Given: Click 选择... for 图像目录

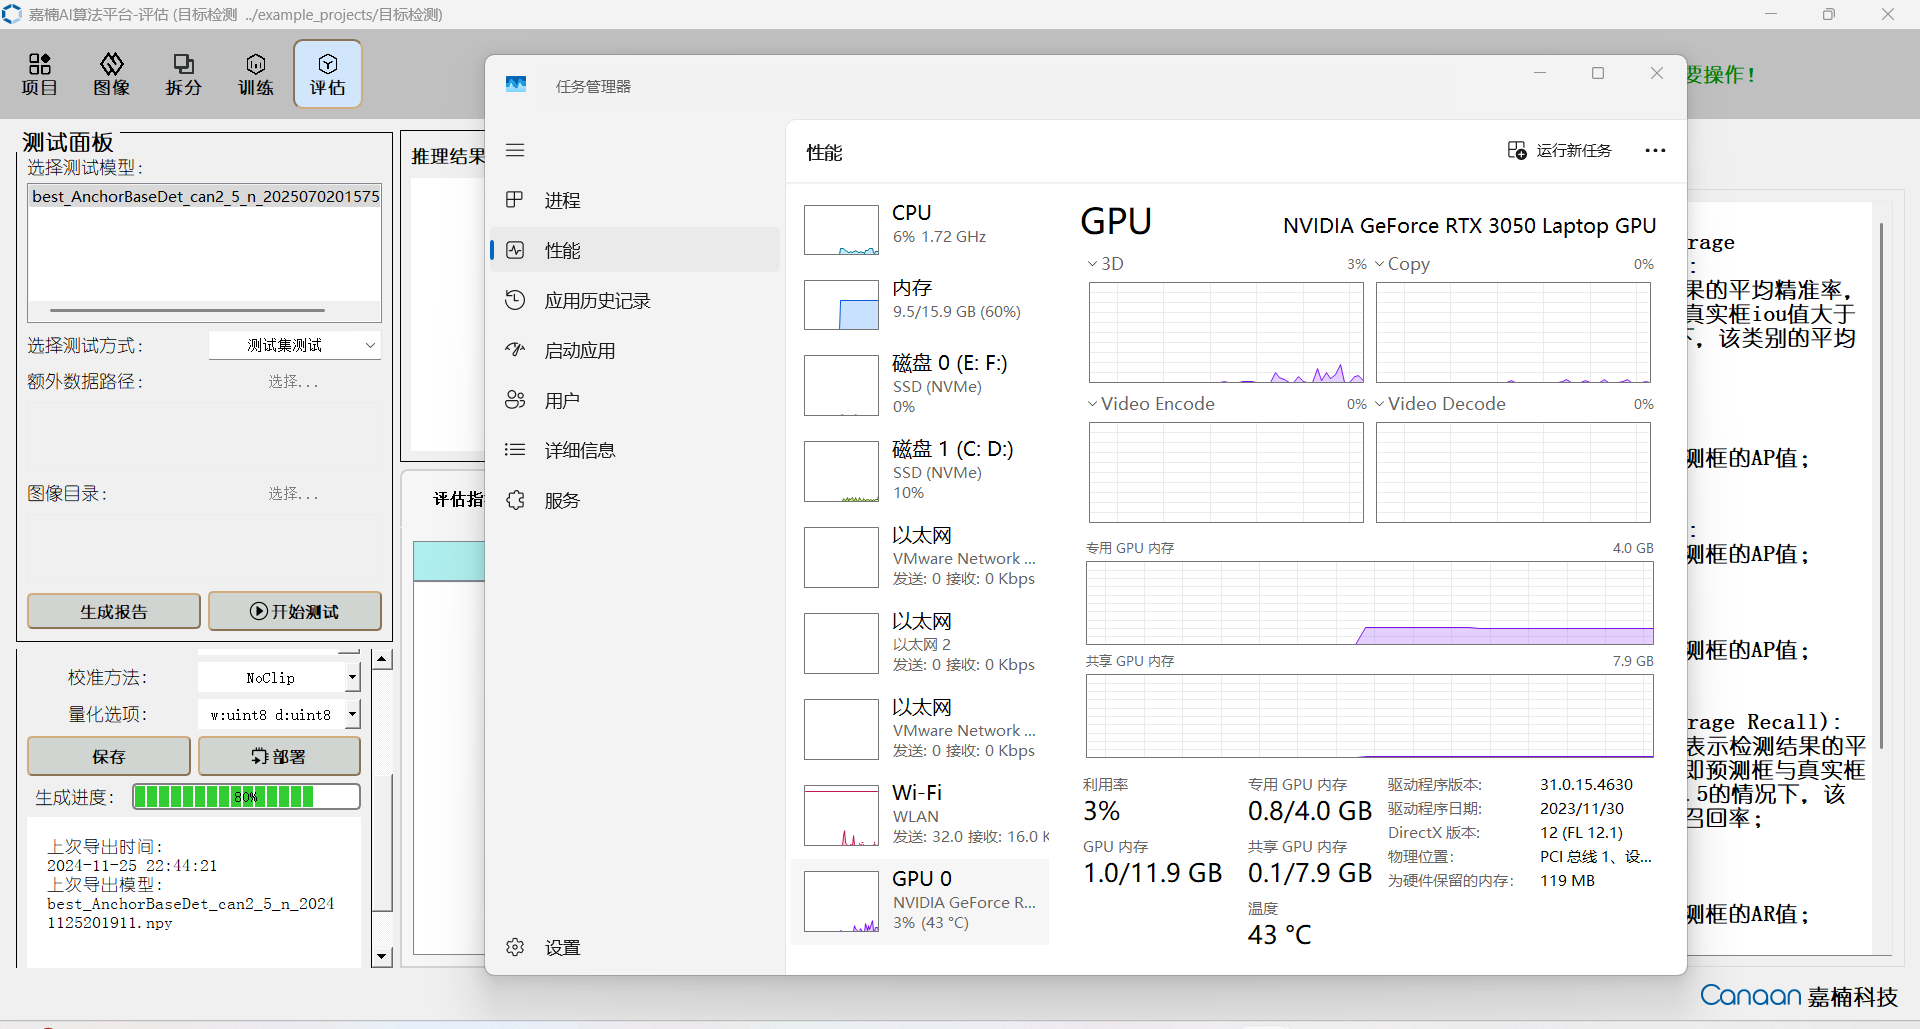Looking at the screenshot, I should coord(293,494).
